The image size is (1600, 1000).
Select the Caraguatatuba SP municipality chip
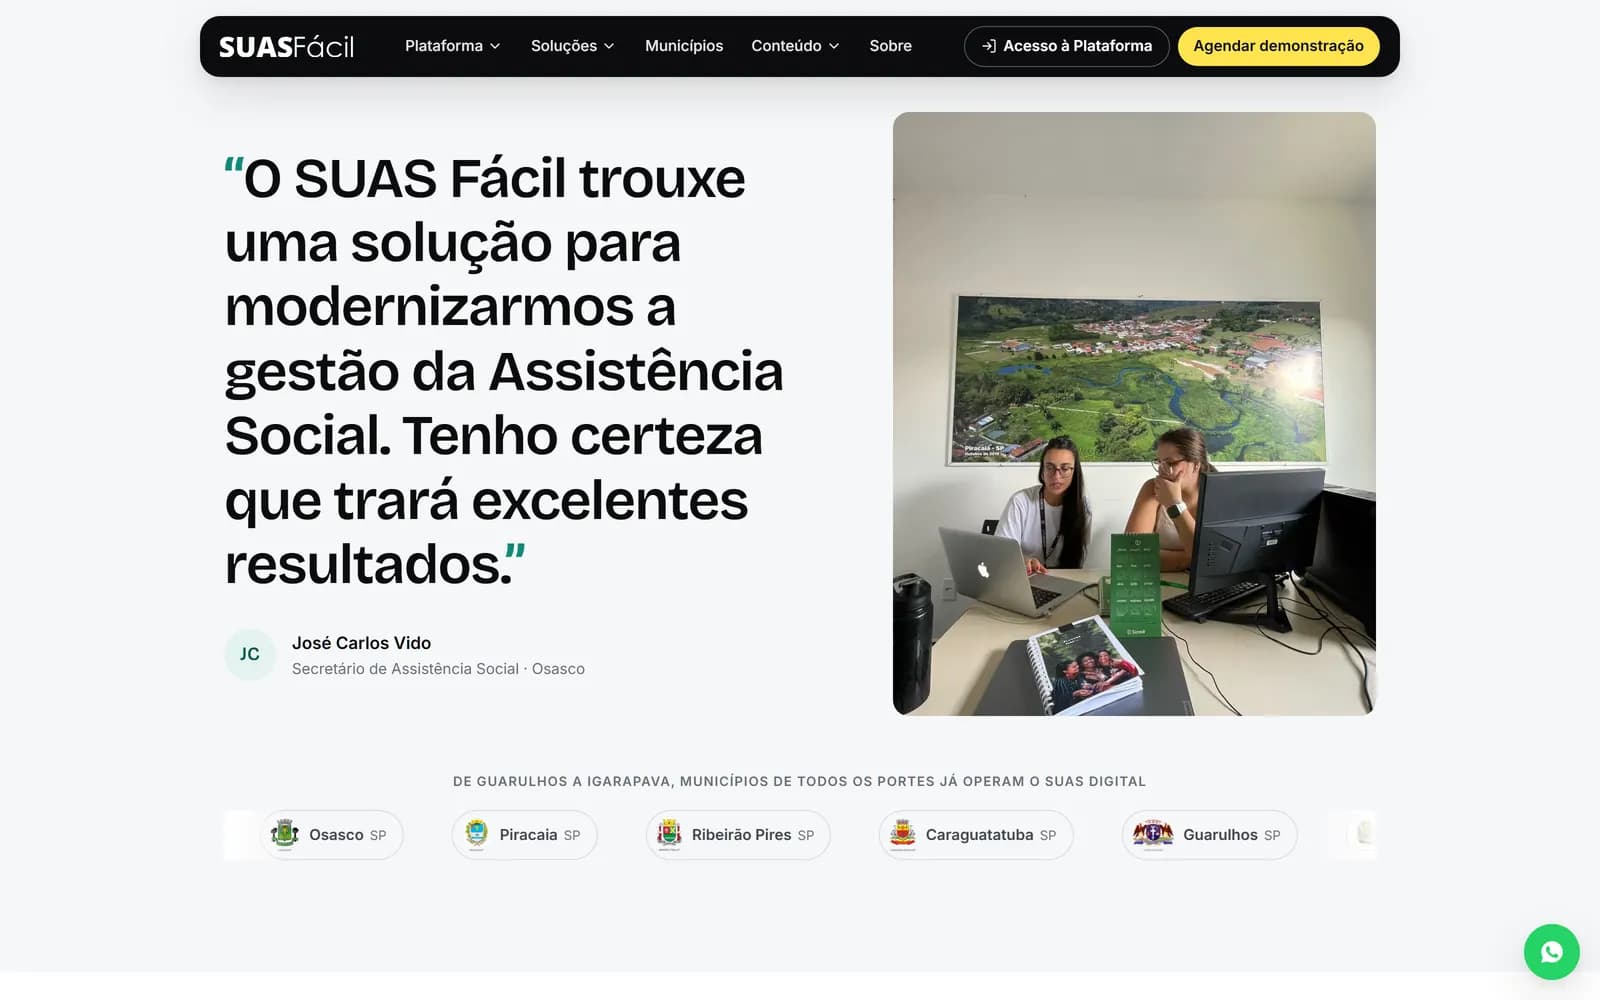pyautogui.click(x=976, y=835)
